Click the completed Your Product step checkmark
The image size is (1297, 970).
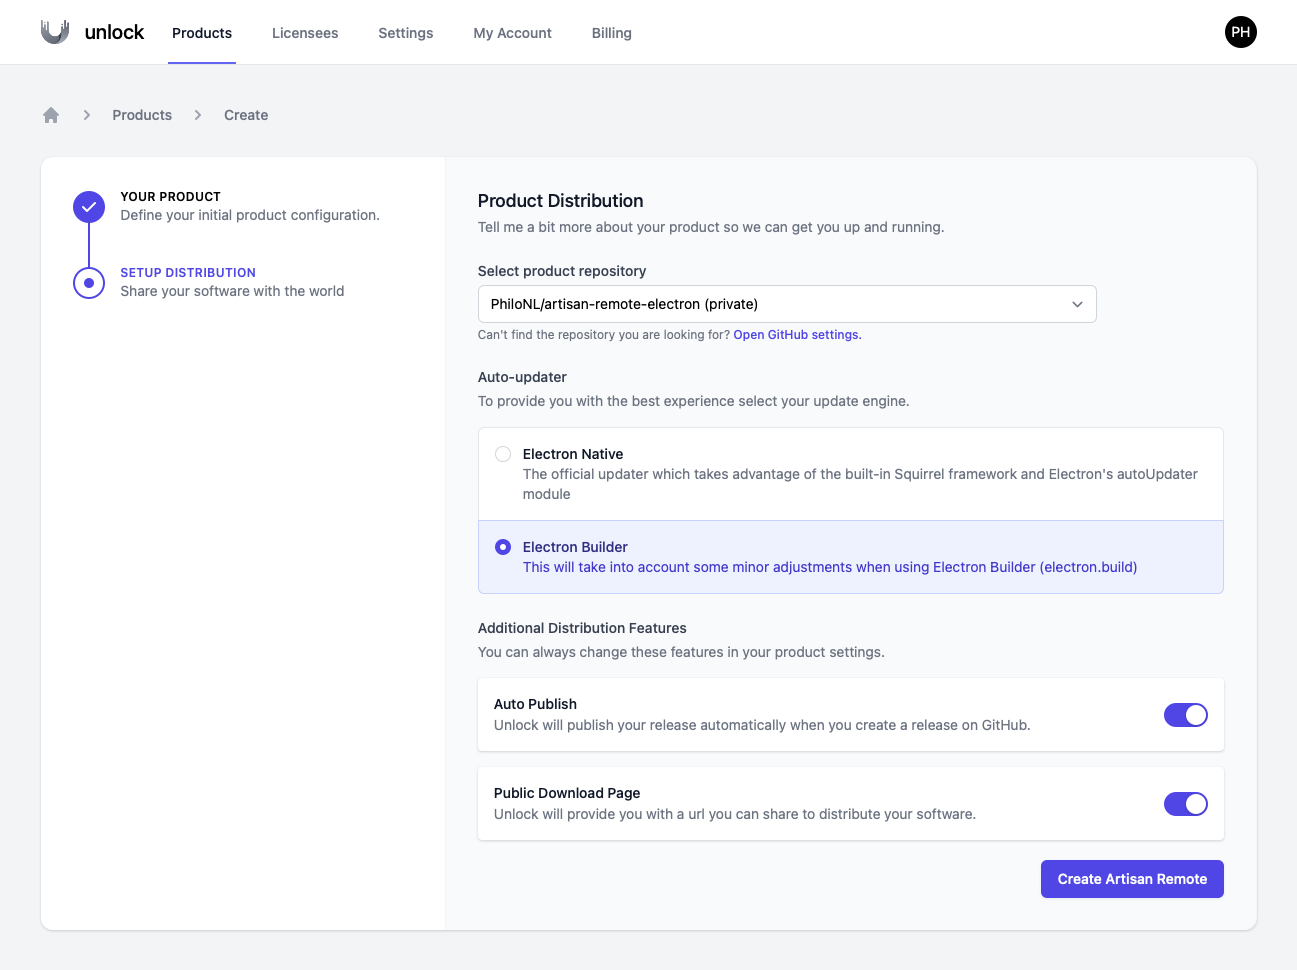pyautogui.click(x=89, y=207)
